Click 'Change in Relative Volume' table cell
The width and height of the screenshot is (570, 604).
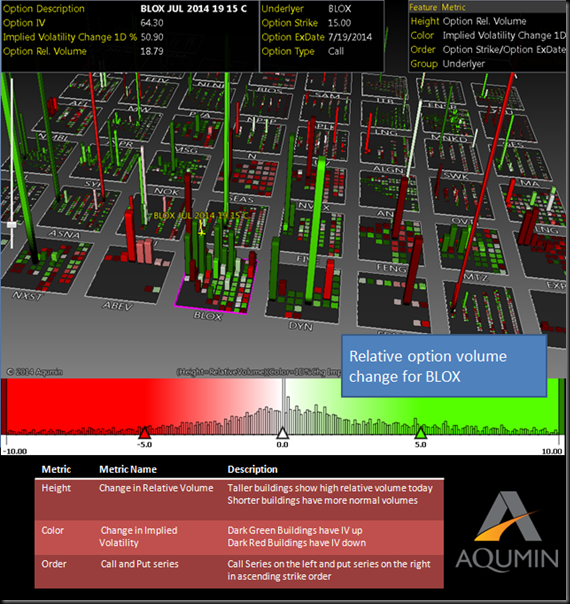[156, 488]
